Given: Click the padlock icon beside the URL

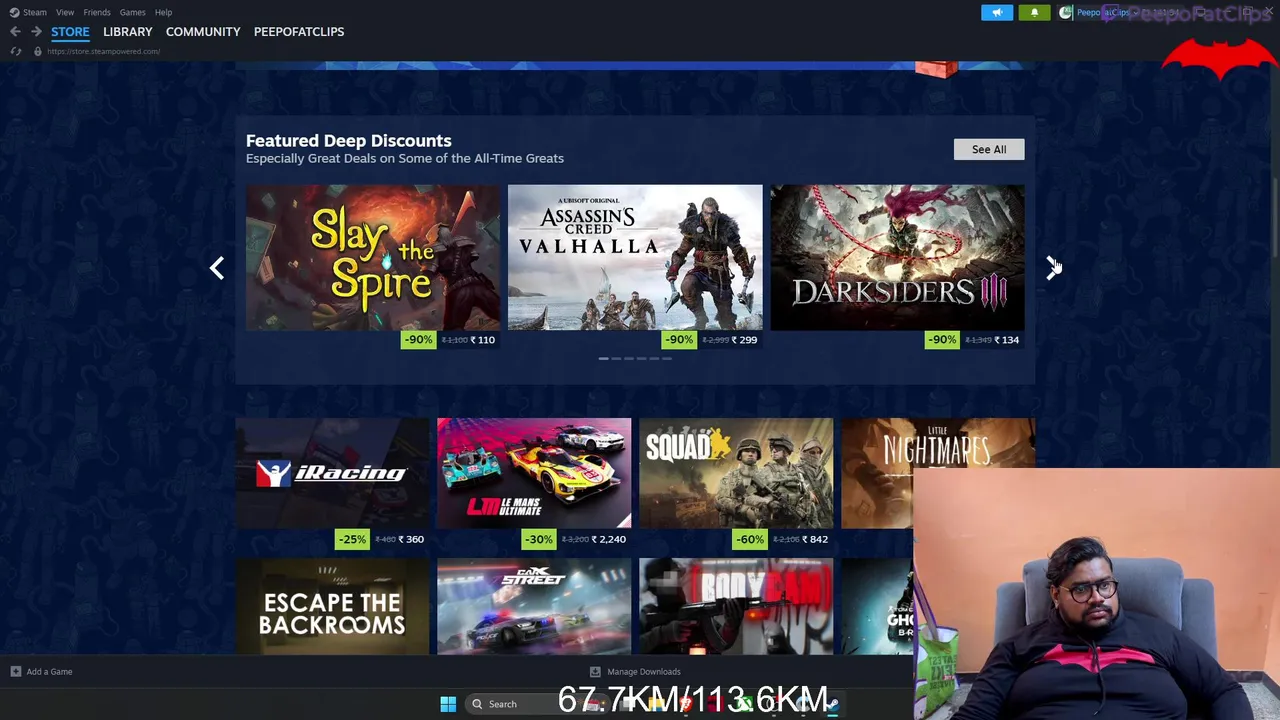Looking at the screenshot, I should point(37,51).
